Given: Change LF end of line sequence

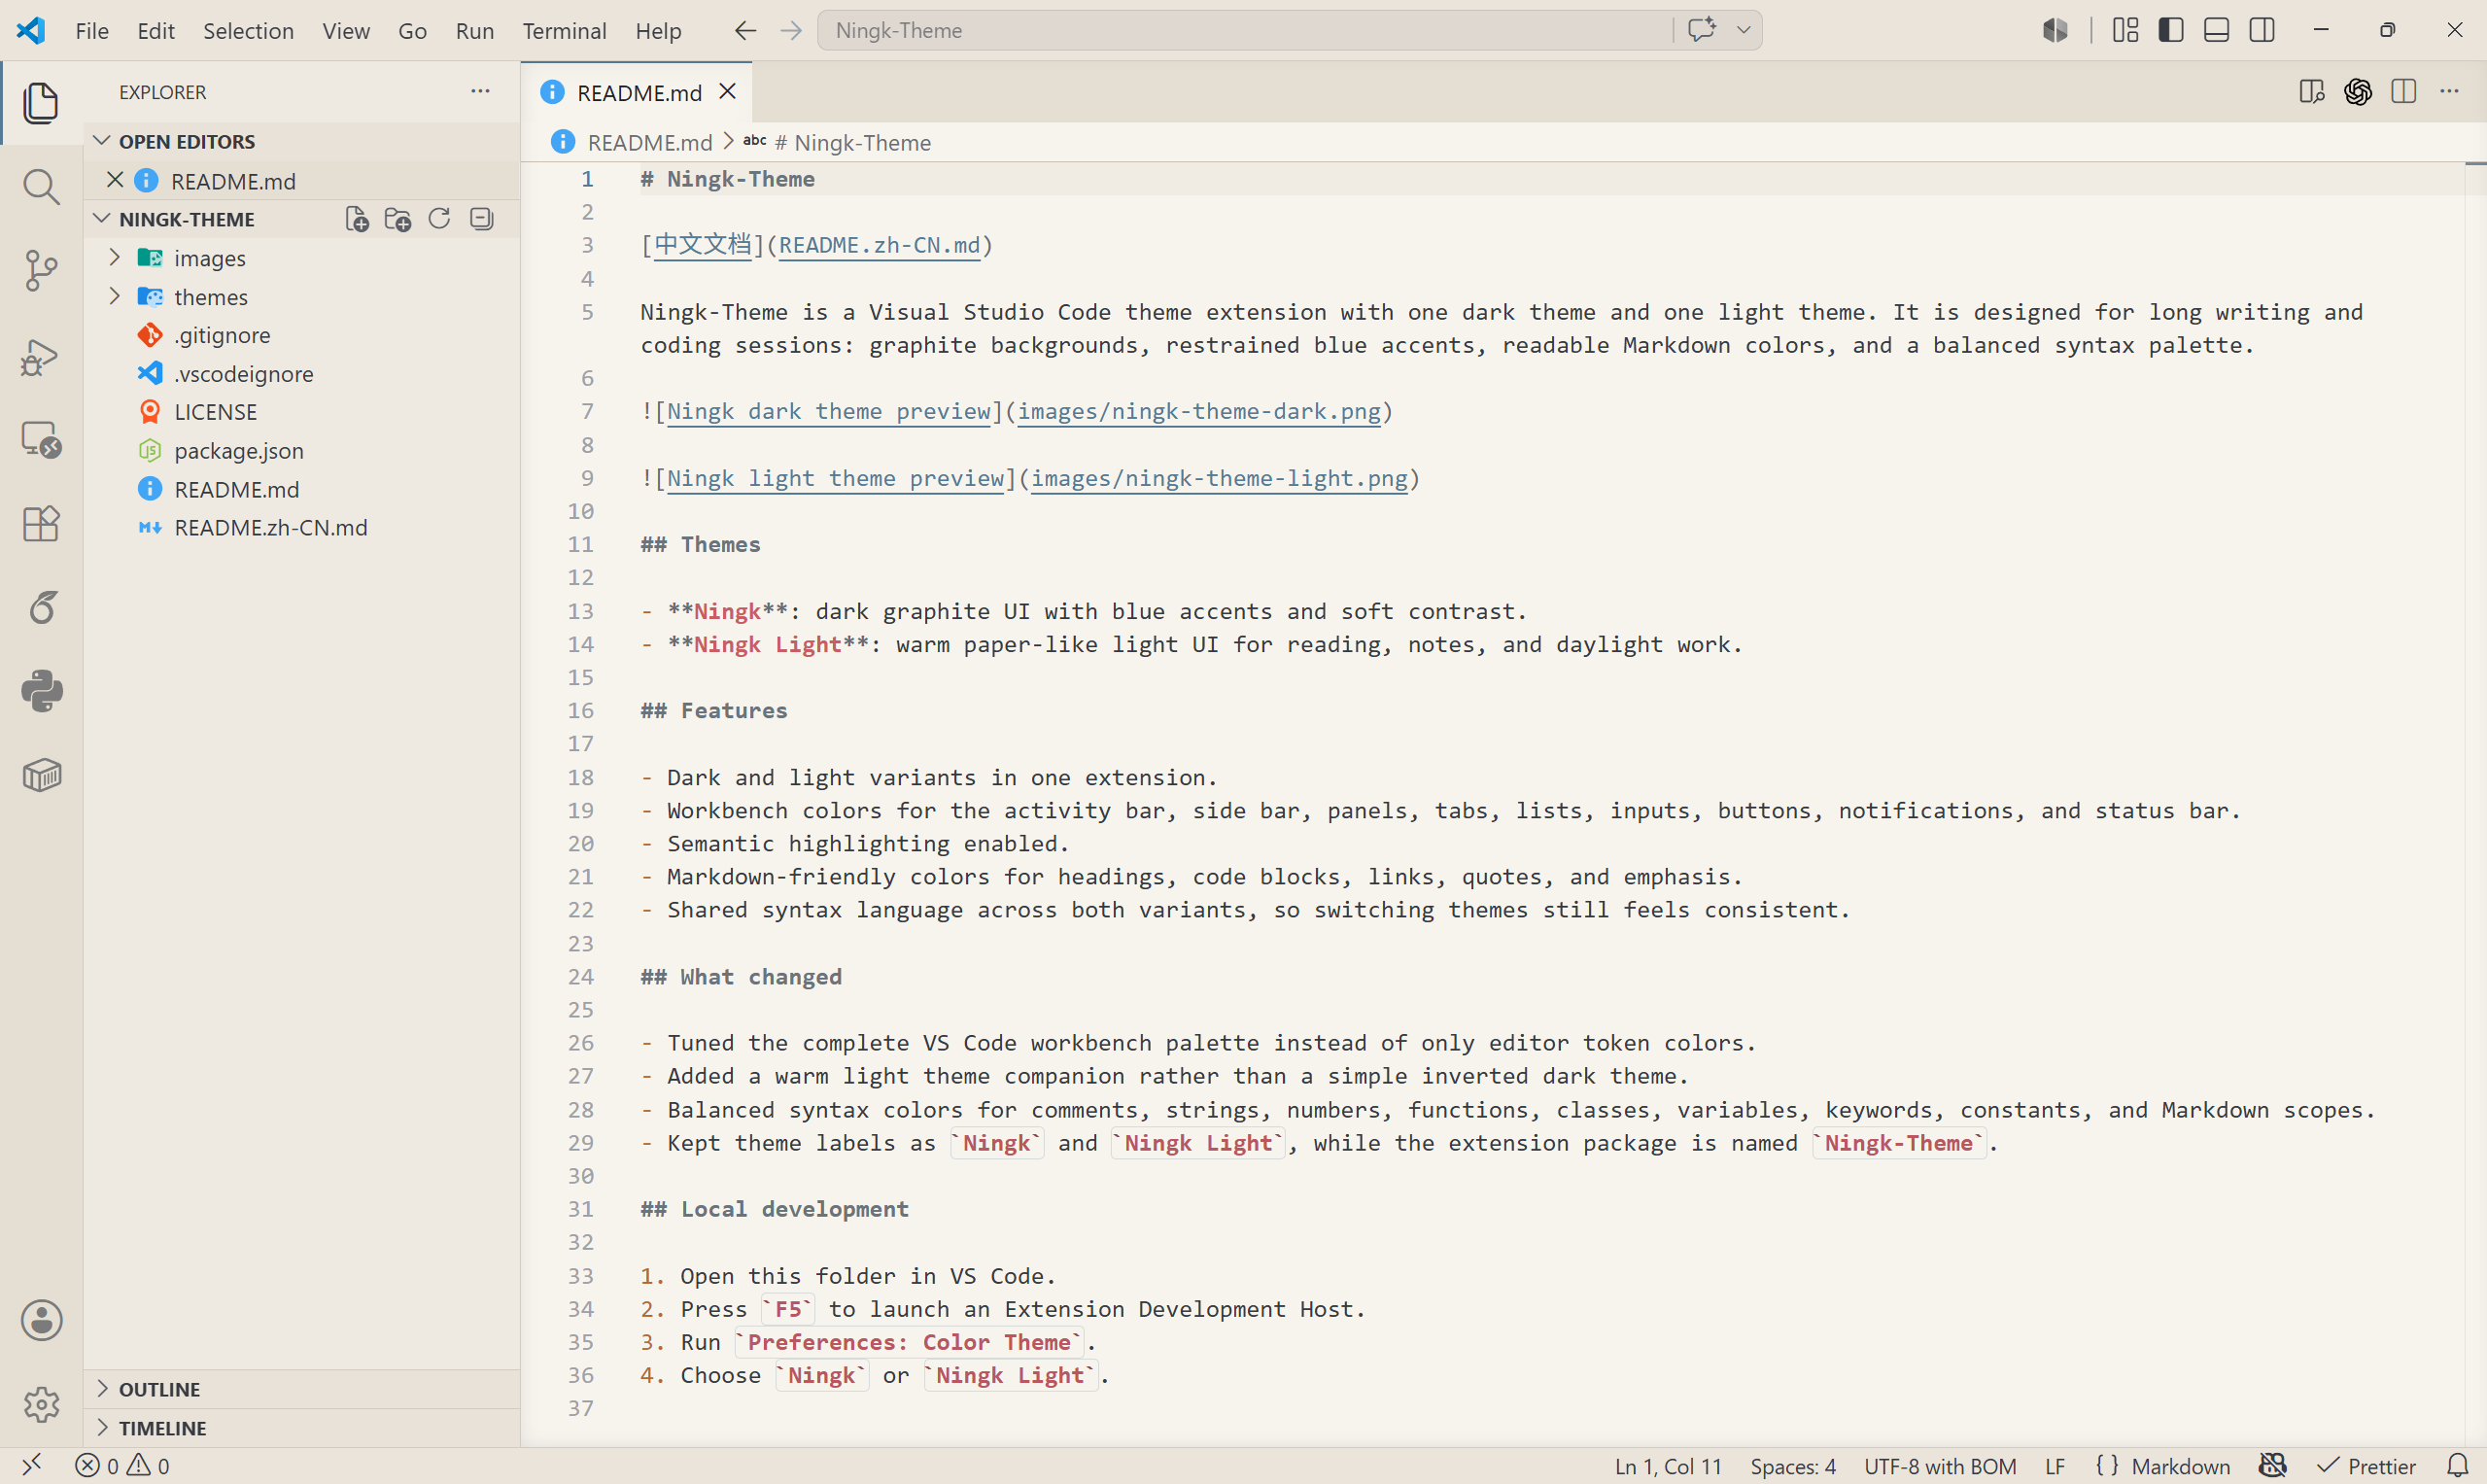Looking at the screenshot, I should (2055, 1466).
